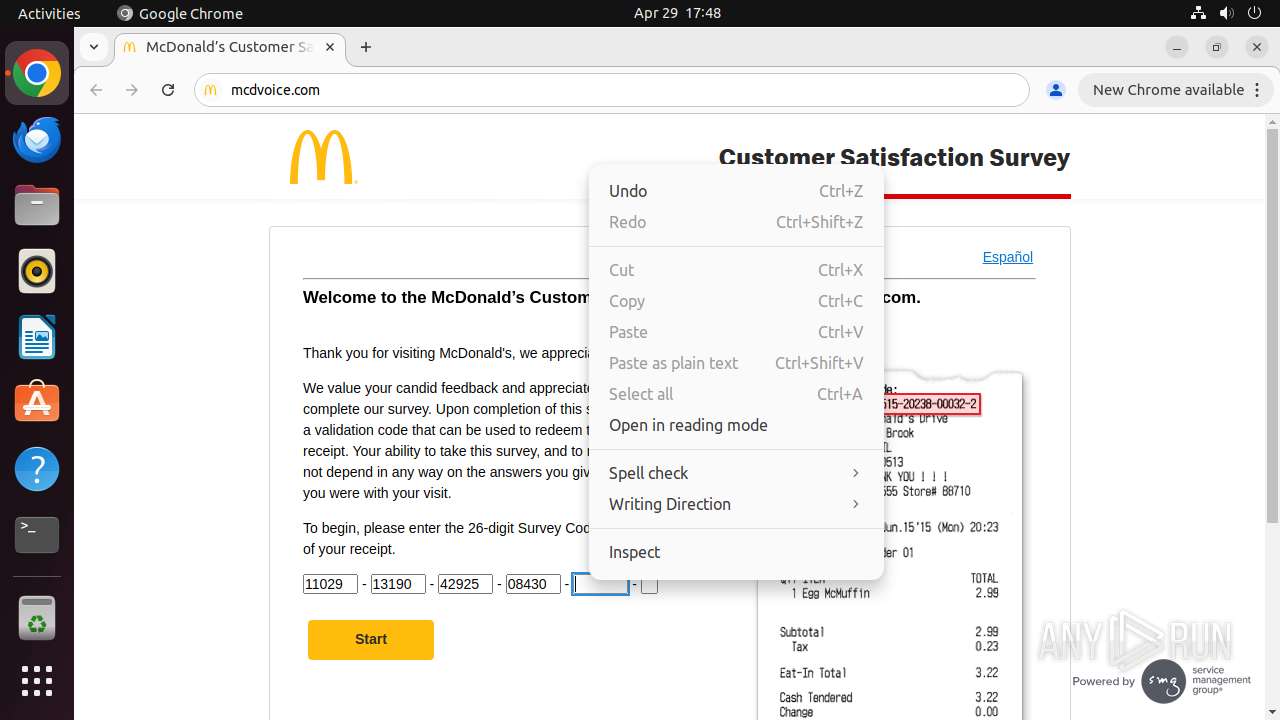Open the Chrome profile avatar
Screen dimensions: 1280x720
click(1055, 90)
